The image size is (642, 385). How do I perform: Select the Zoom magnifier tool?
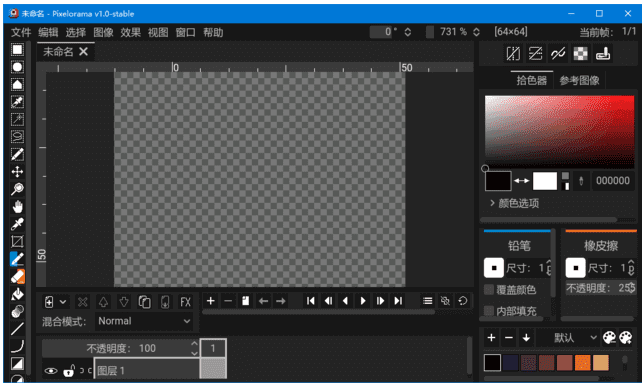click(17, 189)
